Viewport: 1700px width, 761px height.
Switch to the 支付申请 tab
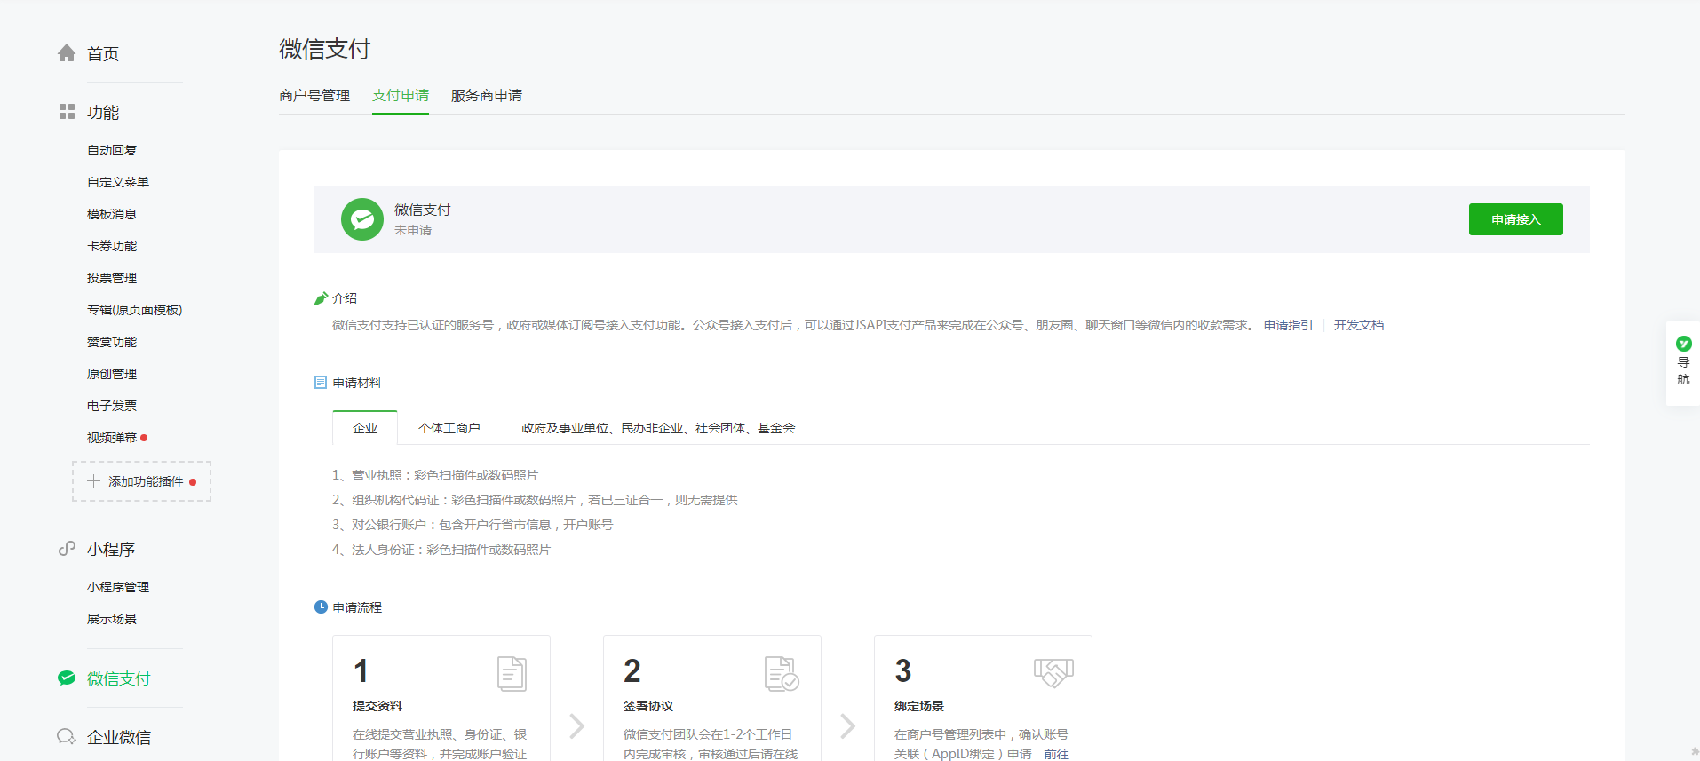[x=400, y=96]
